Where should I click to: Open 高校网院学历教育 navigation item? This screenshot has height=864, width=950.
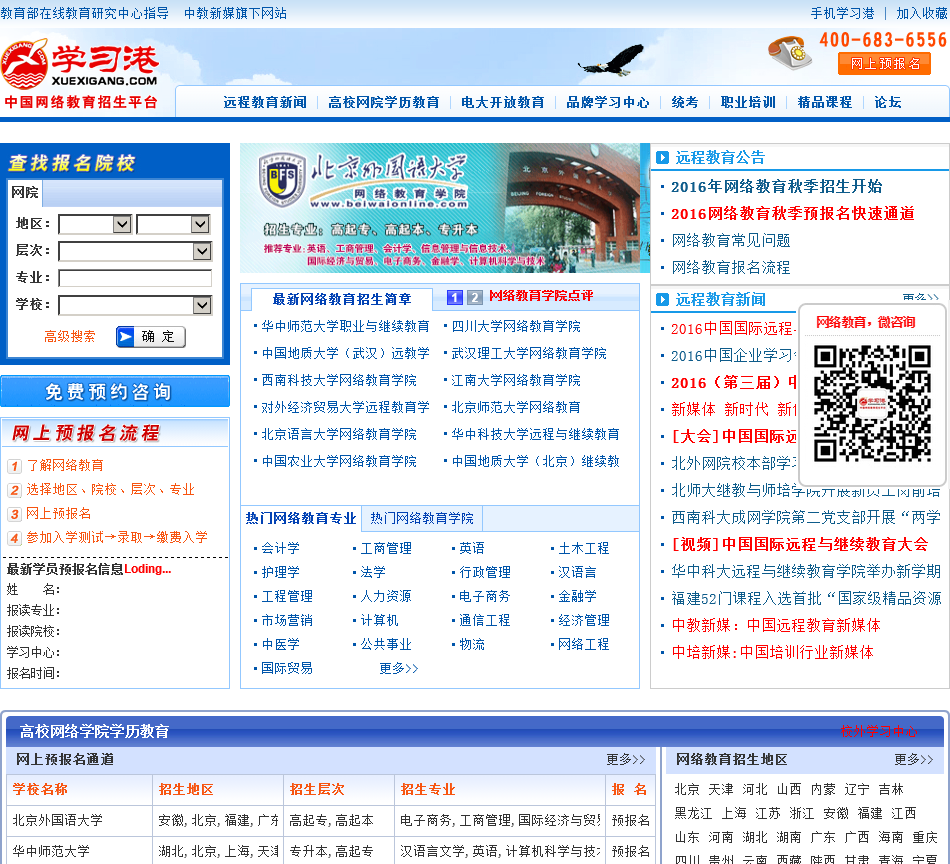(384, 102)
